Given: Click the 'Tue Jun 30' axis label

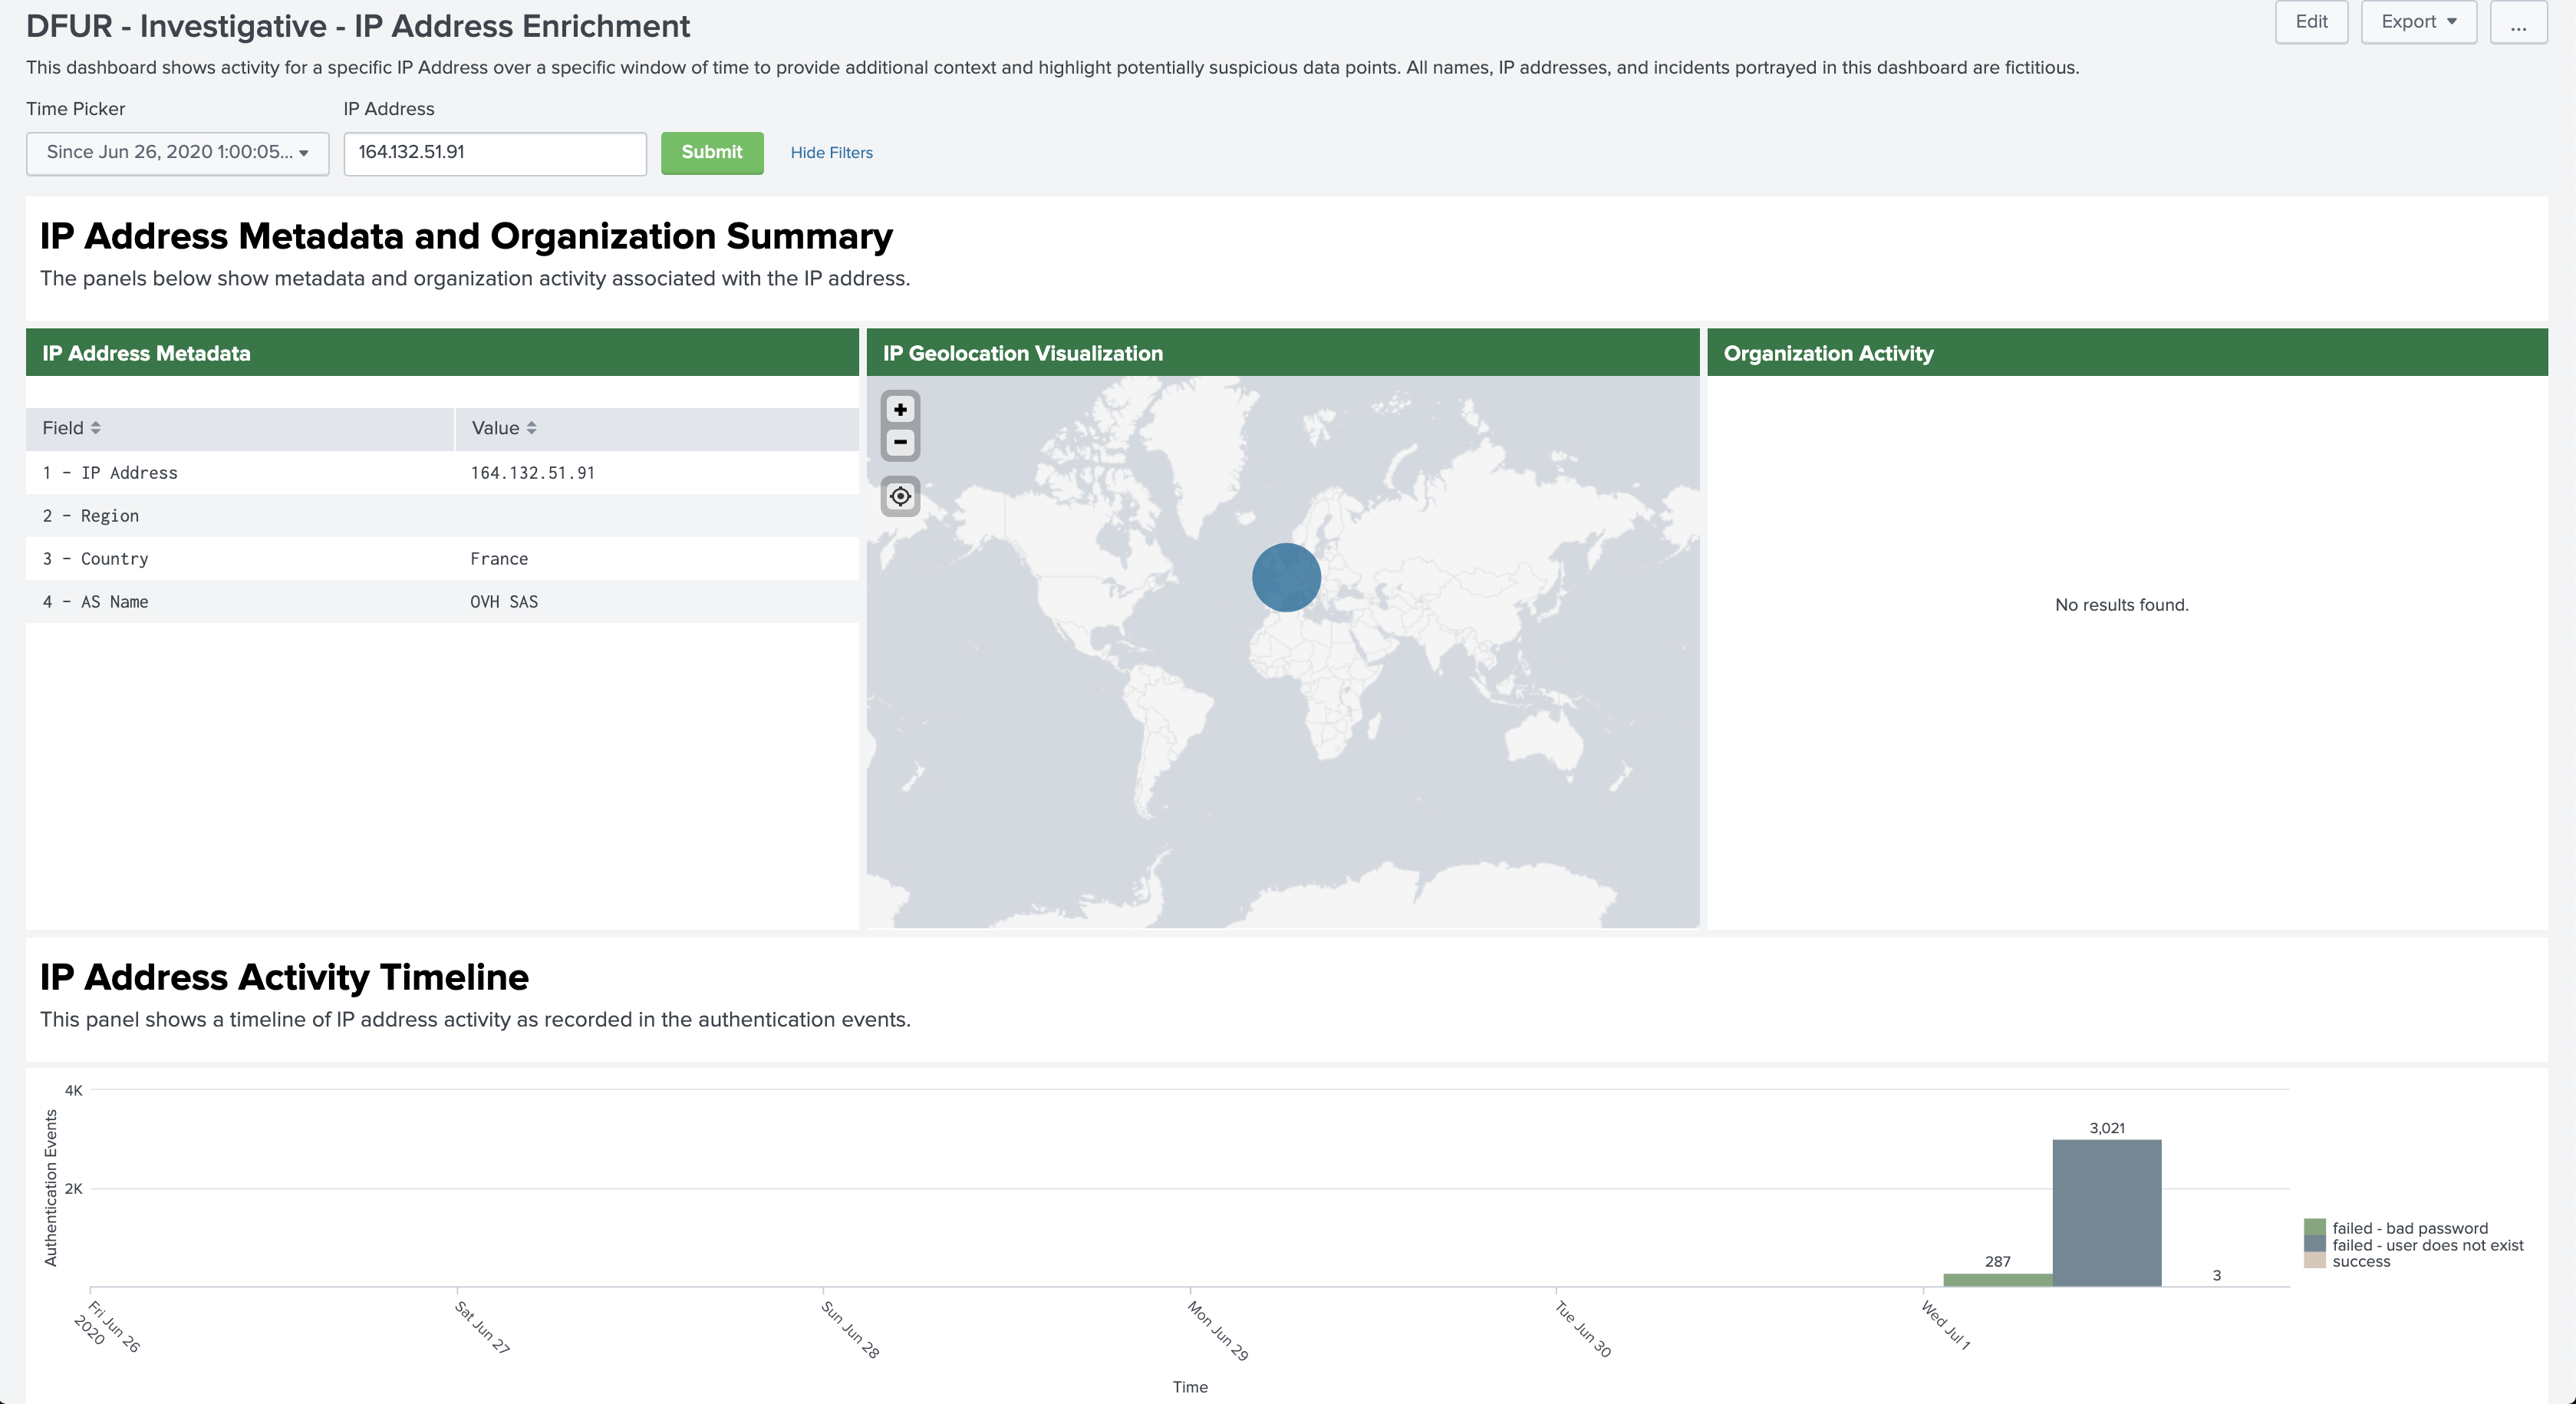Looking at the screenshot, I should (1582, 1329).
